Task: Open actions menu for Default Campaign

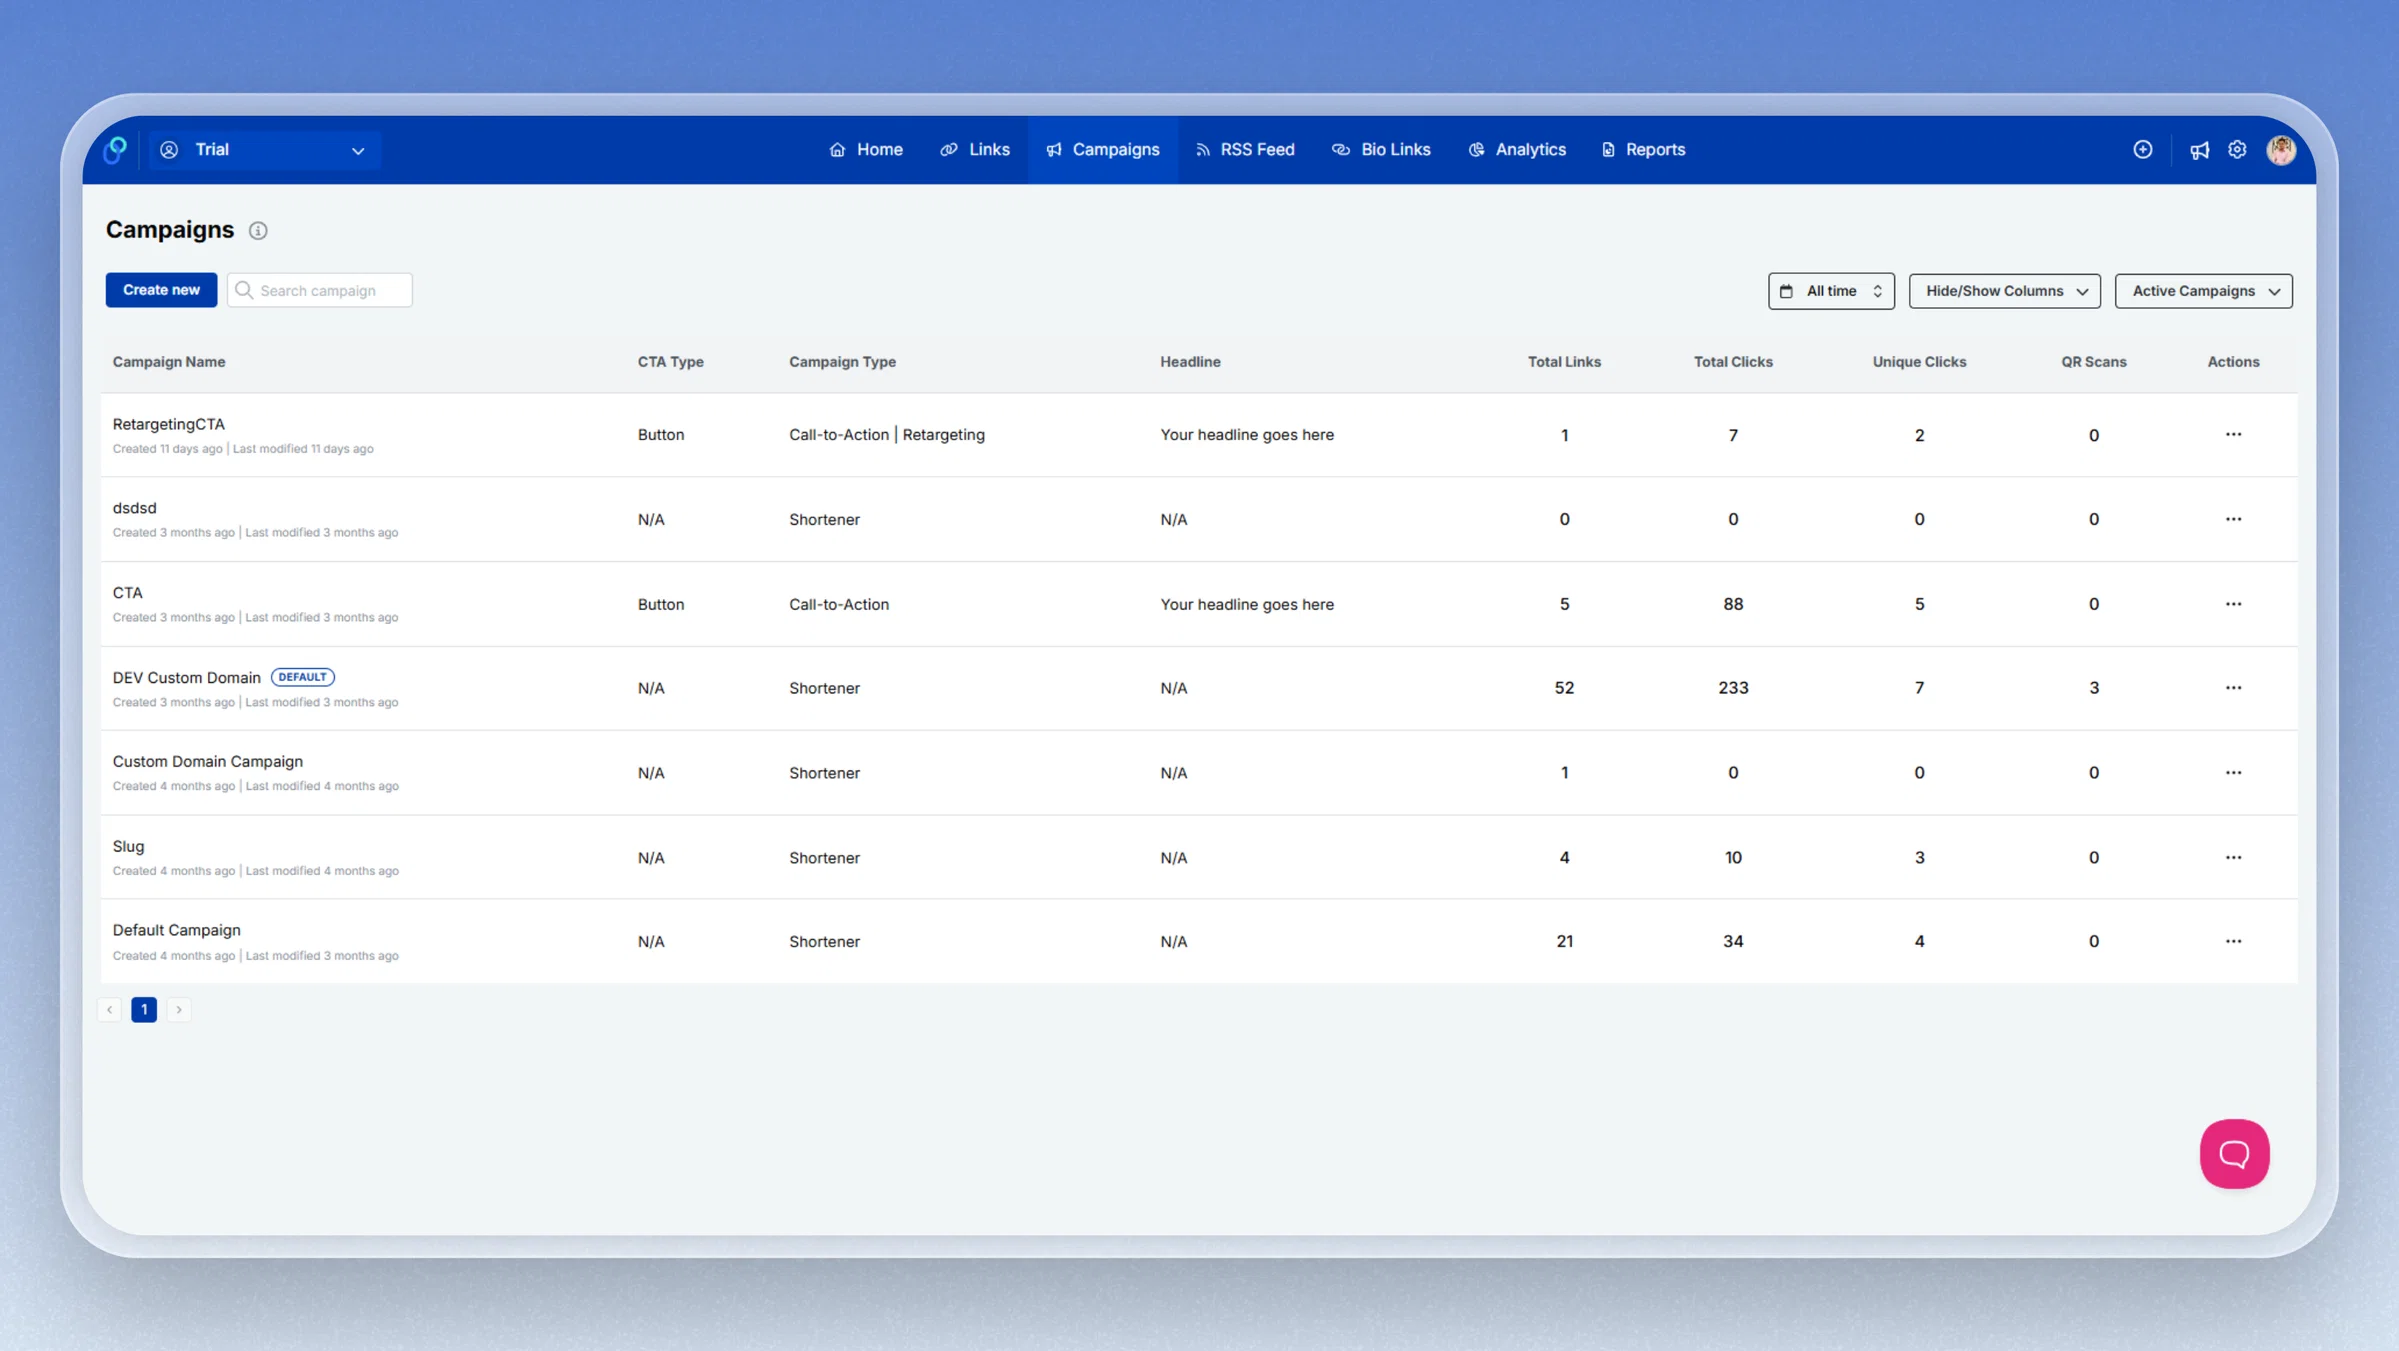Action: [2233, 942]
